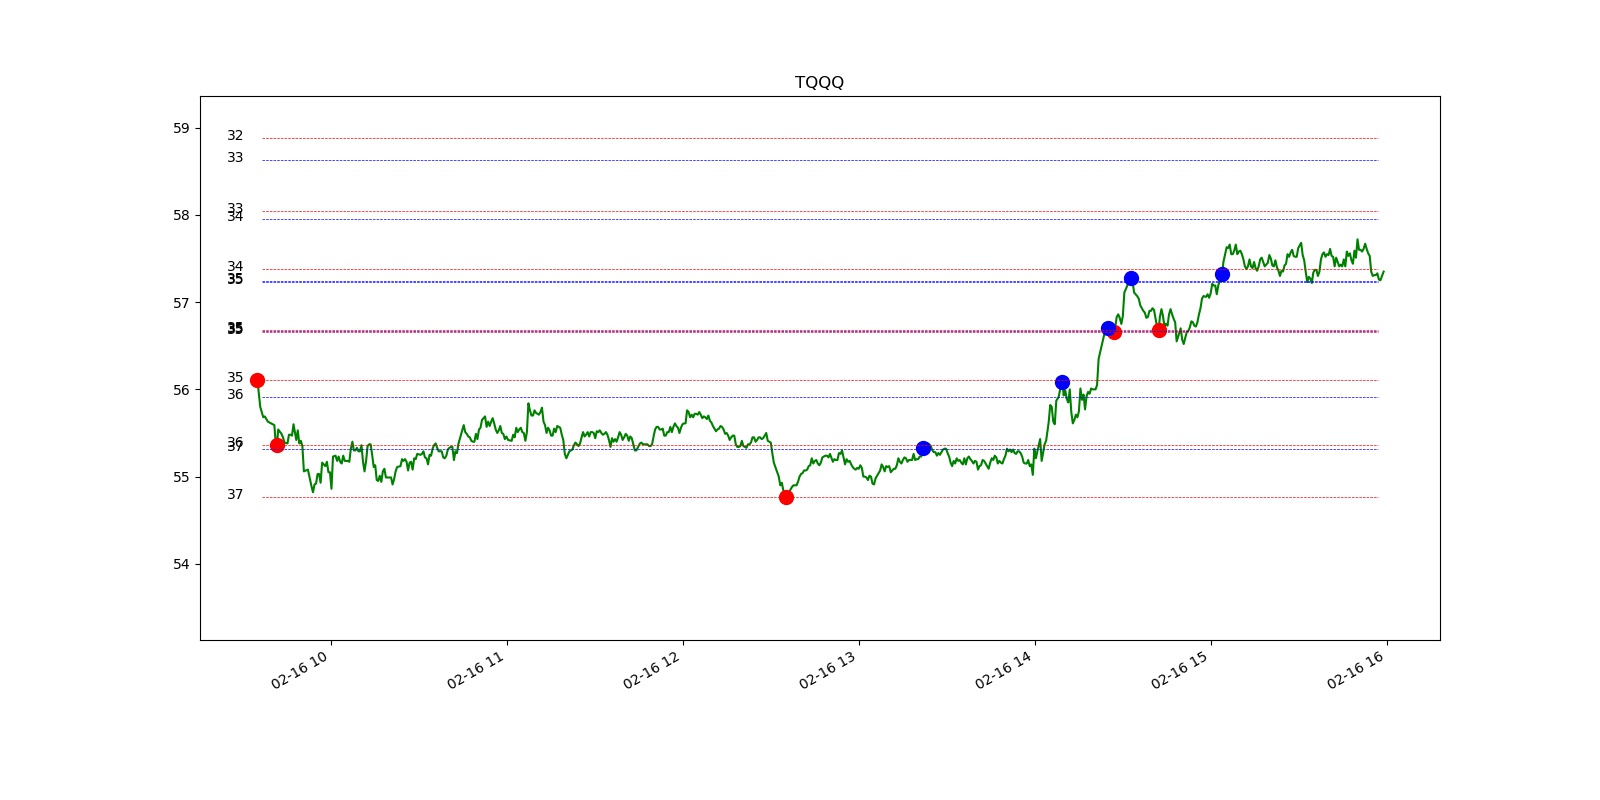1600x800 pixels.
Task: Pick the 54 tick on the price axis
Action: click(181, 564)
